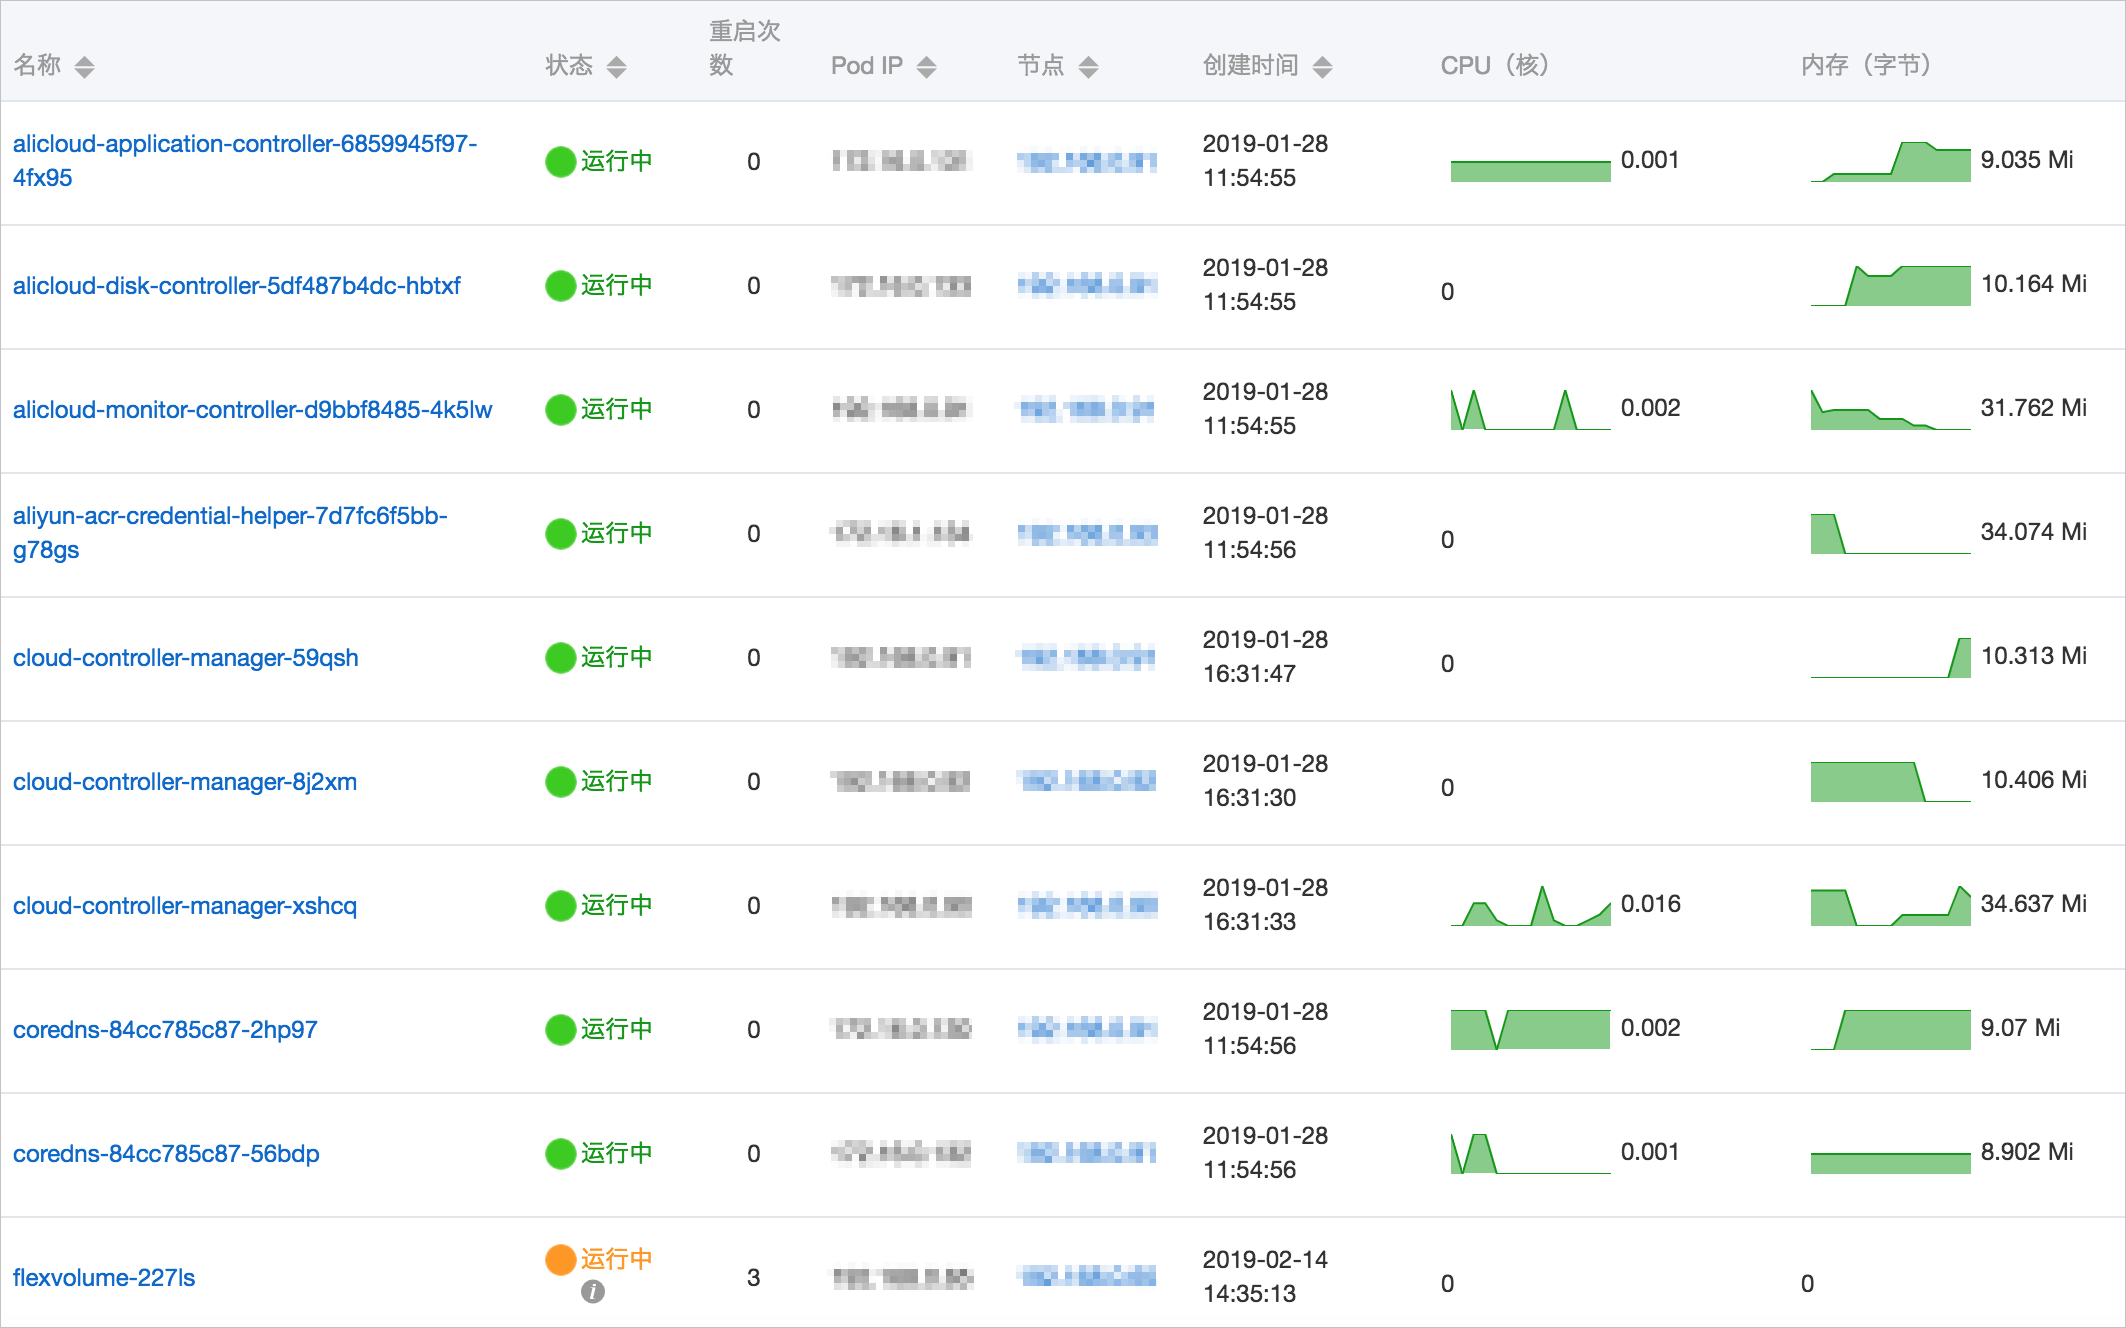Viewport: 2126px width, 1328px height.
Task: Sort by node column arrows
Action: 1089,67
